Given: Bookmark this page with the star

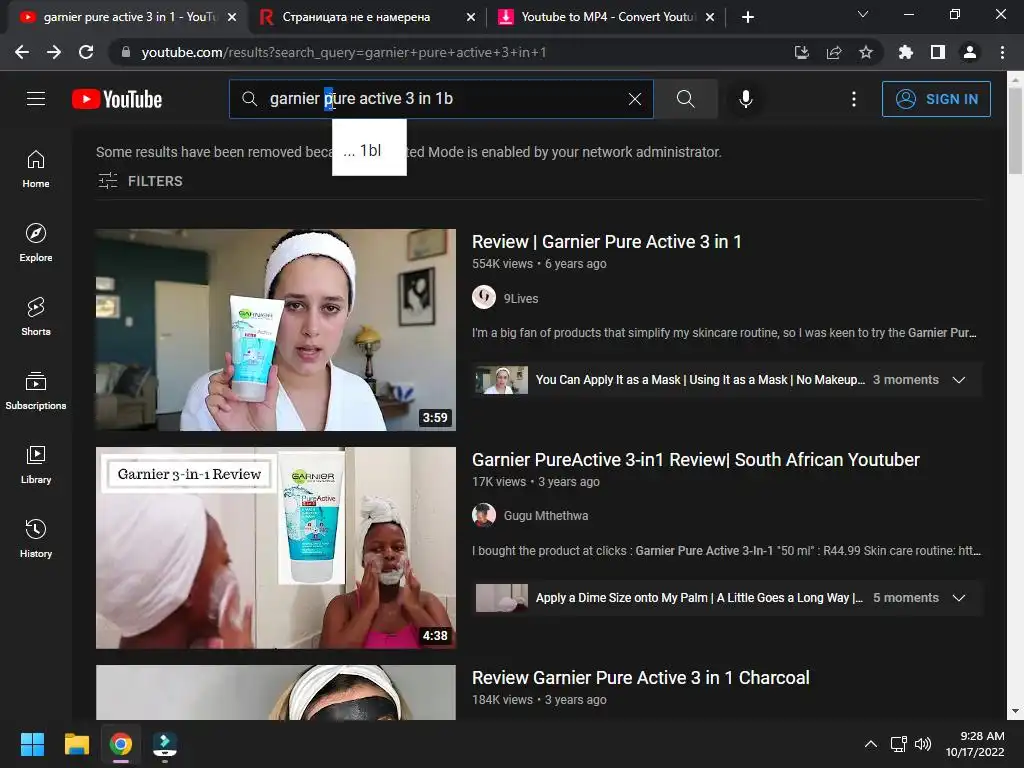Looking at the screenshot, I should tap(866, 52).
